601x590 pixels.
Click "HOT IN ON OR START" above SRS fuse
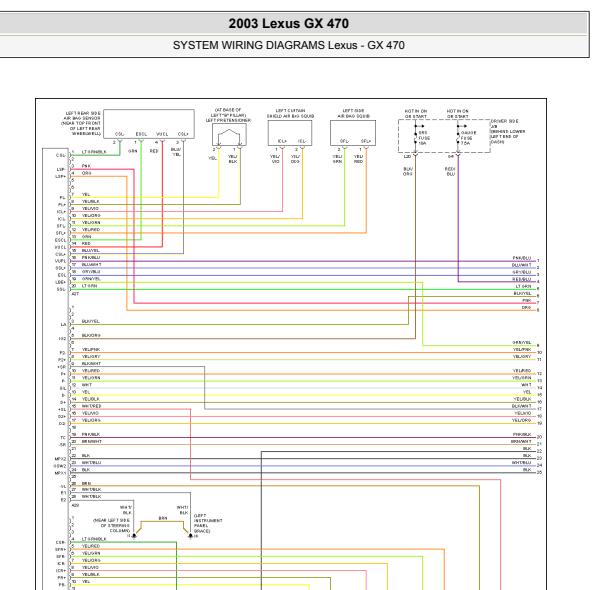(x=415, y=114)
